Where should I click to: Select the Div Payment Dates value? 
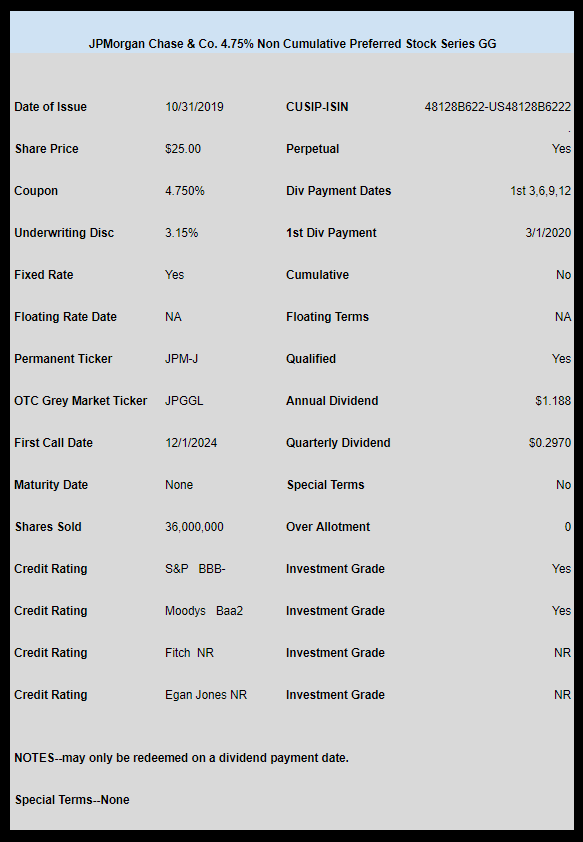coord(541,191)
